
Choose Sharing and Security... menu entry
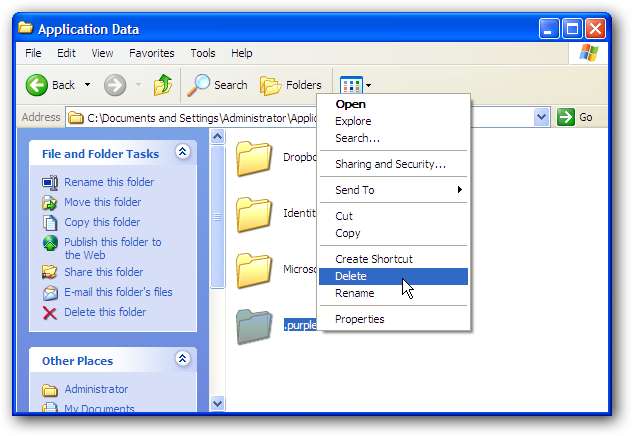click(x=393, y=164)
